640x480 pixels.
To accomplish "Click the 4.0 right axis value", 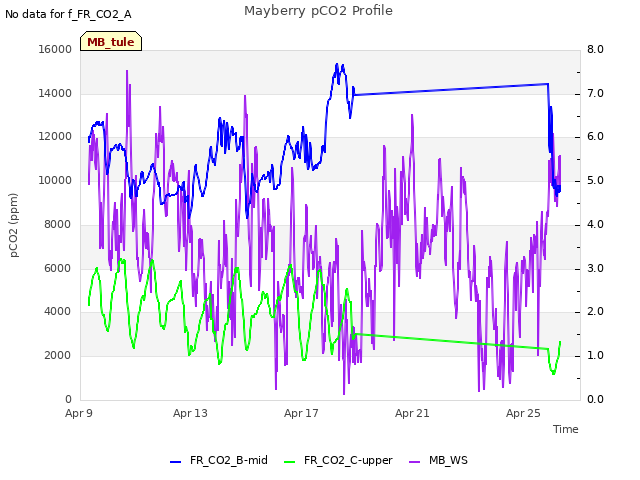I will [596, 224].
